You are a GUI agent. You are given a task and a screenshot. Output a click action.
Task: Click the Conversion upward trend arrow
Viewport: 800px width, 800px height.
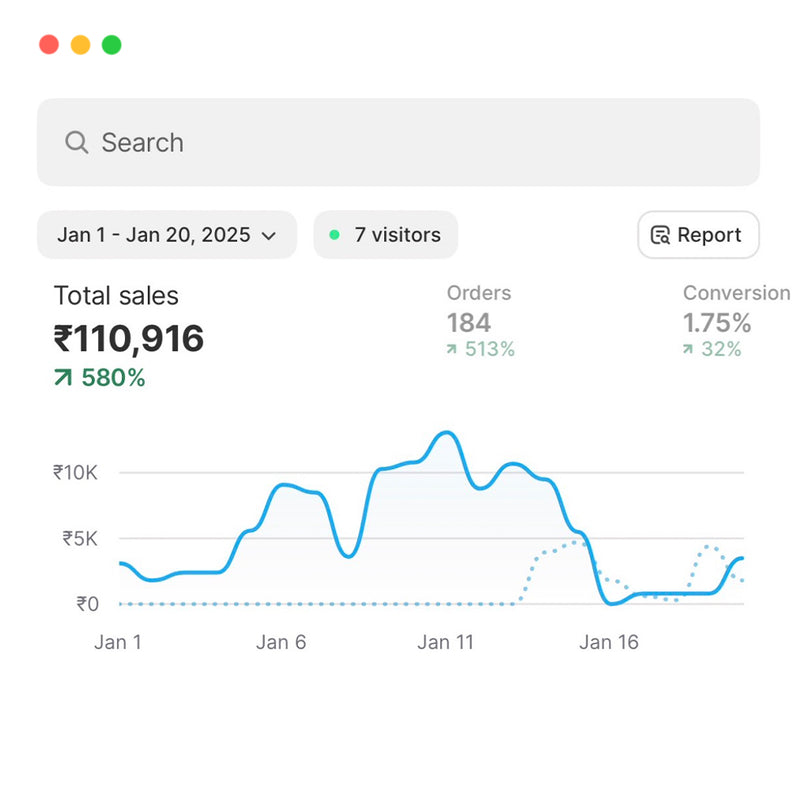688,349
